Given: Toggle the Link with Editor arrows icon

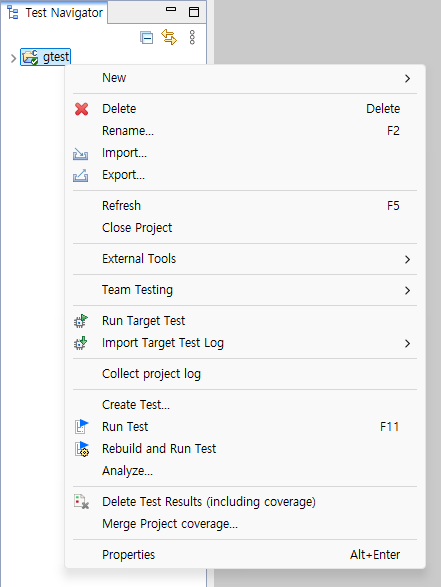Looking at the screenshot, I should [169, 37].
